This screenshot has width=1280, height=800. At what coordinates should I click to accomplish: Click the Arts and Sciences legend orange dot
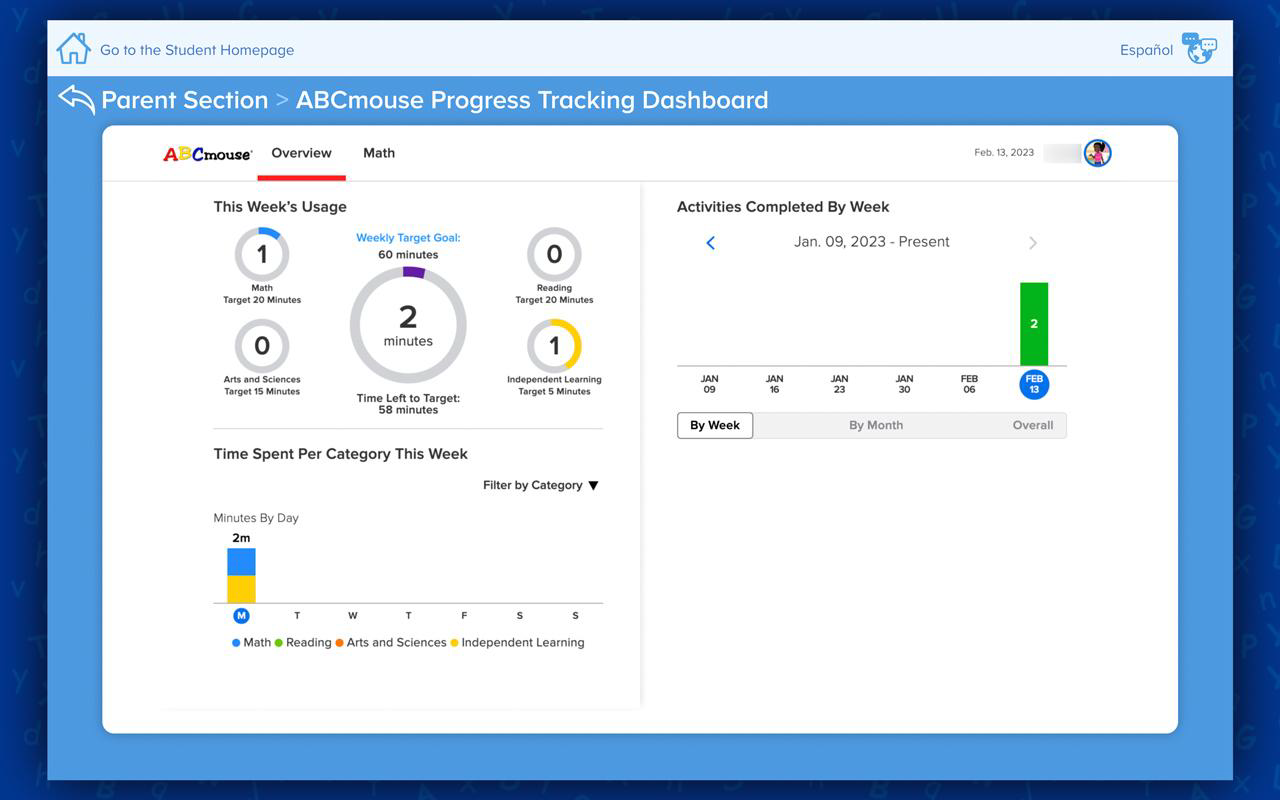coord(340,643)
